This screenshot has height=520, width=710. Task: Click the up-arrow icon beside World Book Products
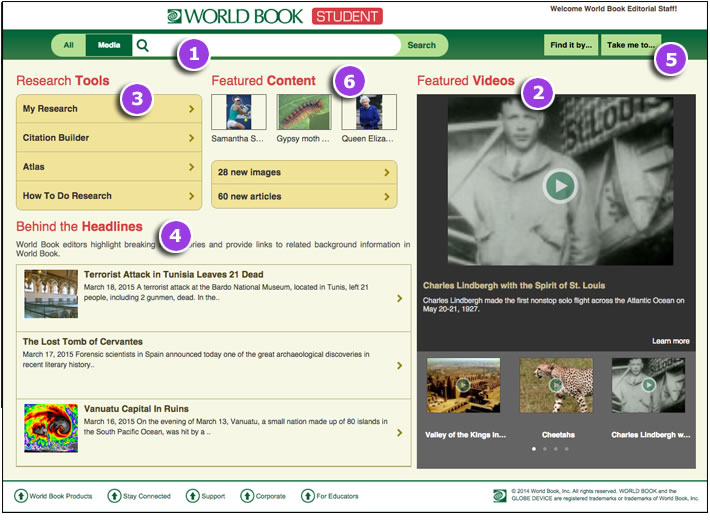(21, 496)
